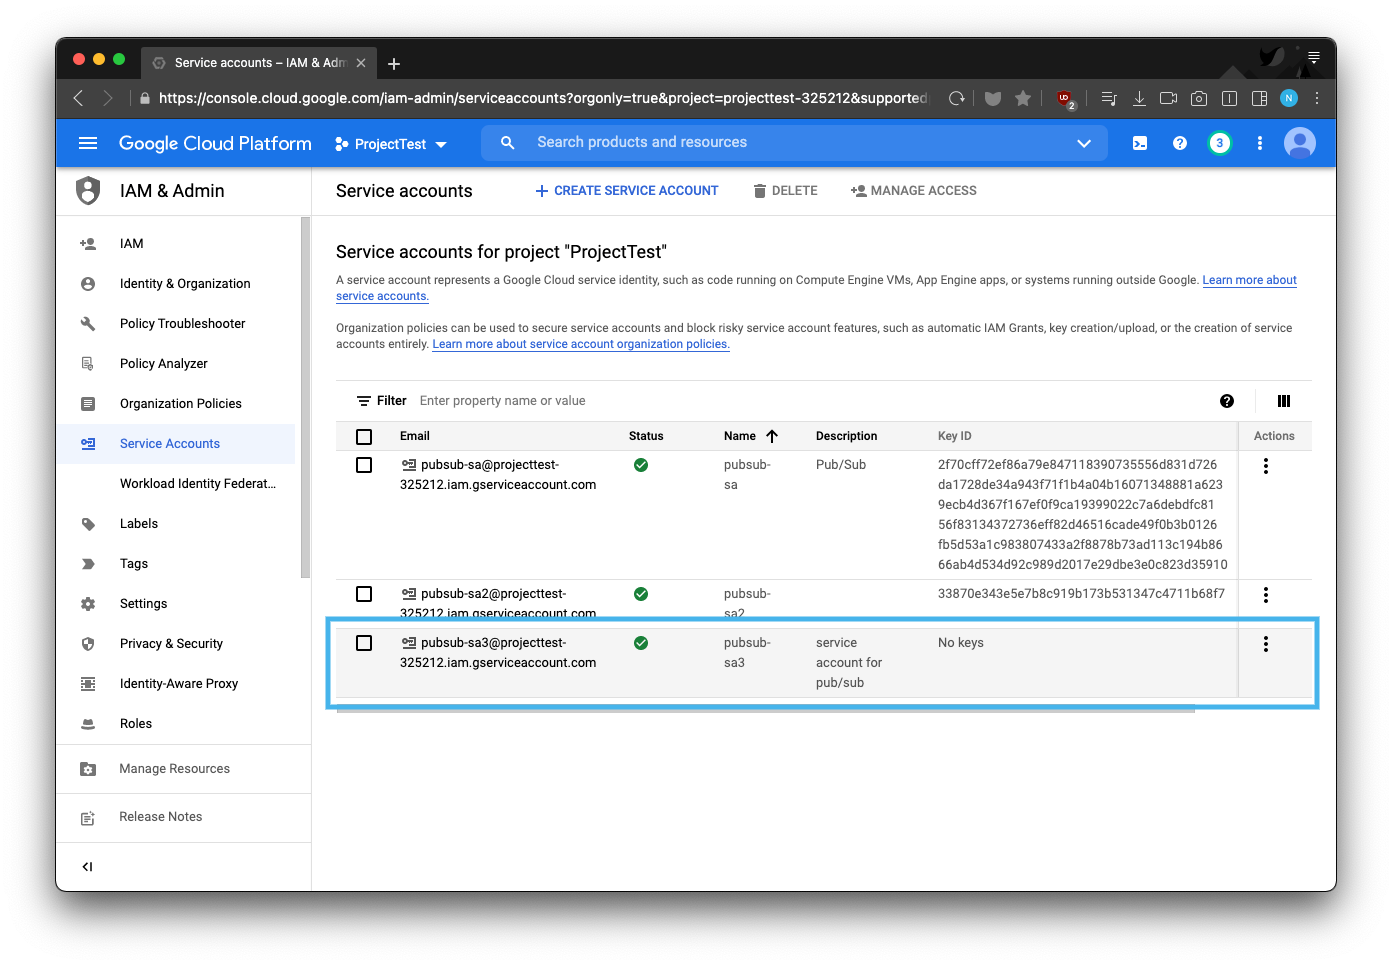Open notifications badge showing 3
1392x965 pixels.
[x=1219, y=143]
